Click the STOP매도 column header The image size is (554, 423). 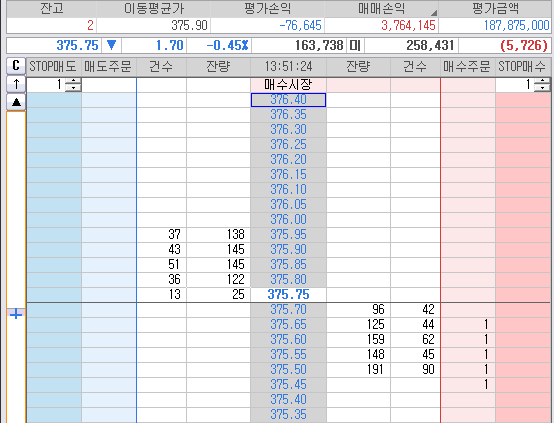coord(54,66)
